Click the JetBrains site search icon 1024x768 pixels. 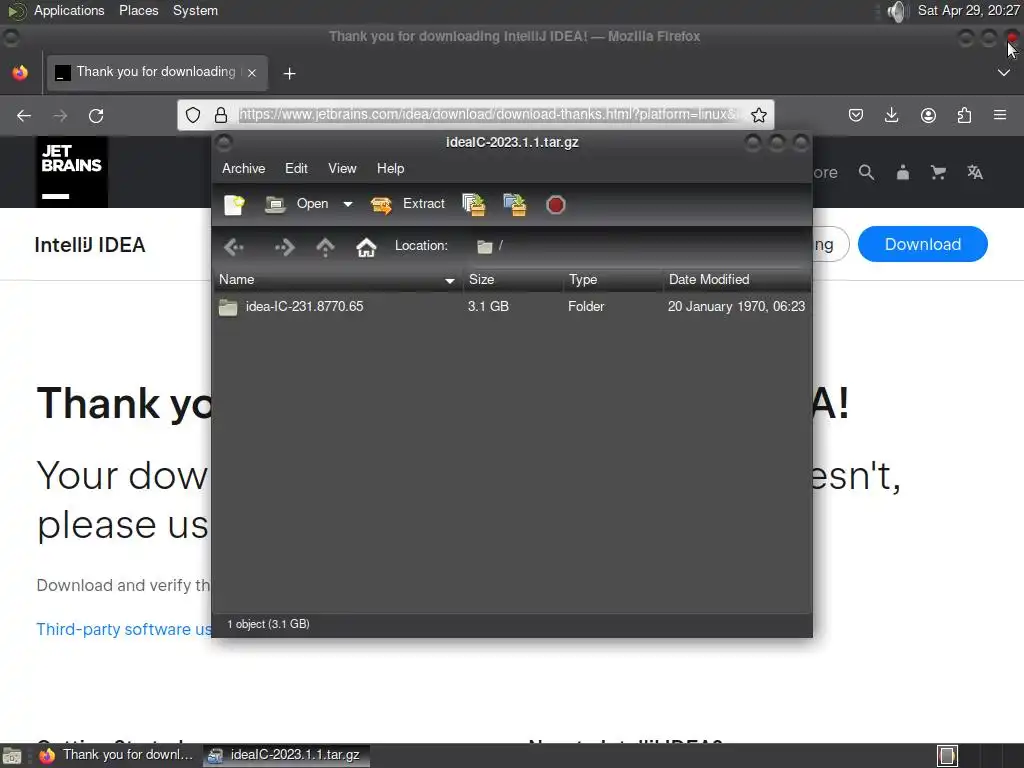[866, 172]
